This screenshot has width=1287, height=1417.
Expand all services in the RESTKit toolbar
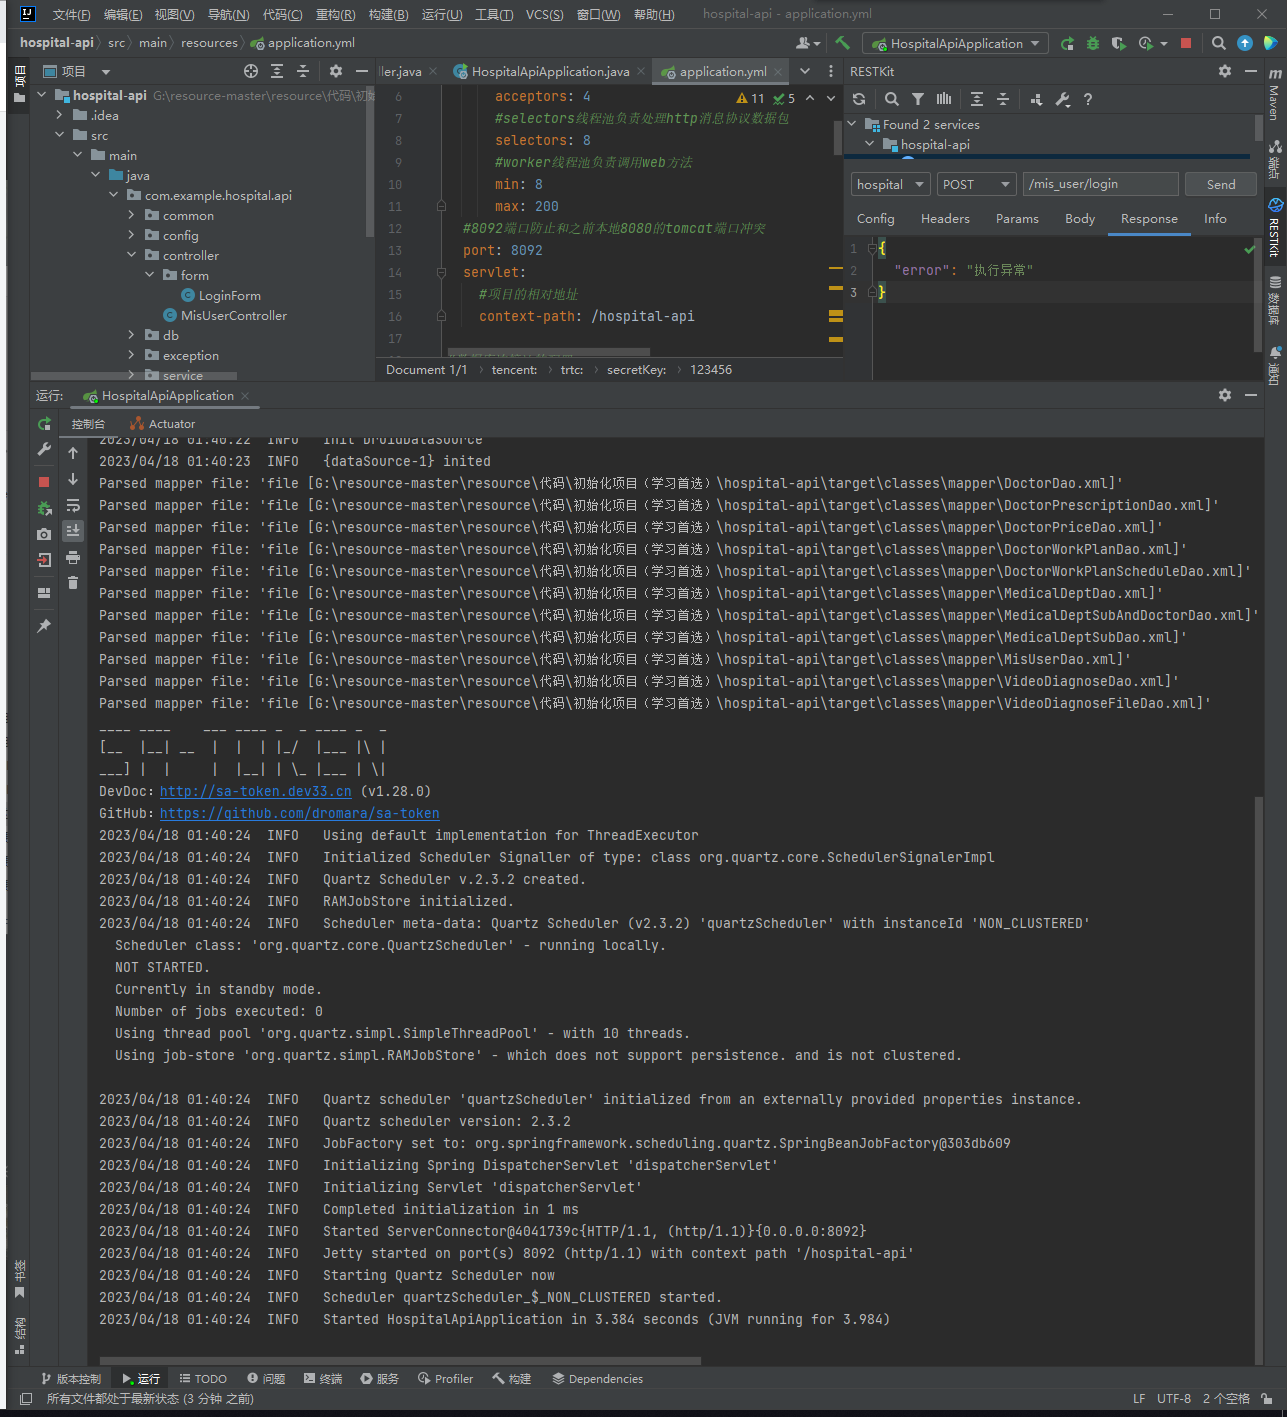click(977, 99)
